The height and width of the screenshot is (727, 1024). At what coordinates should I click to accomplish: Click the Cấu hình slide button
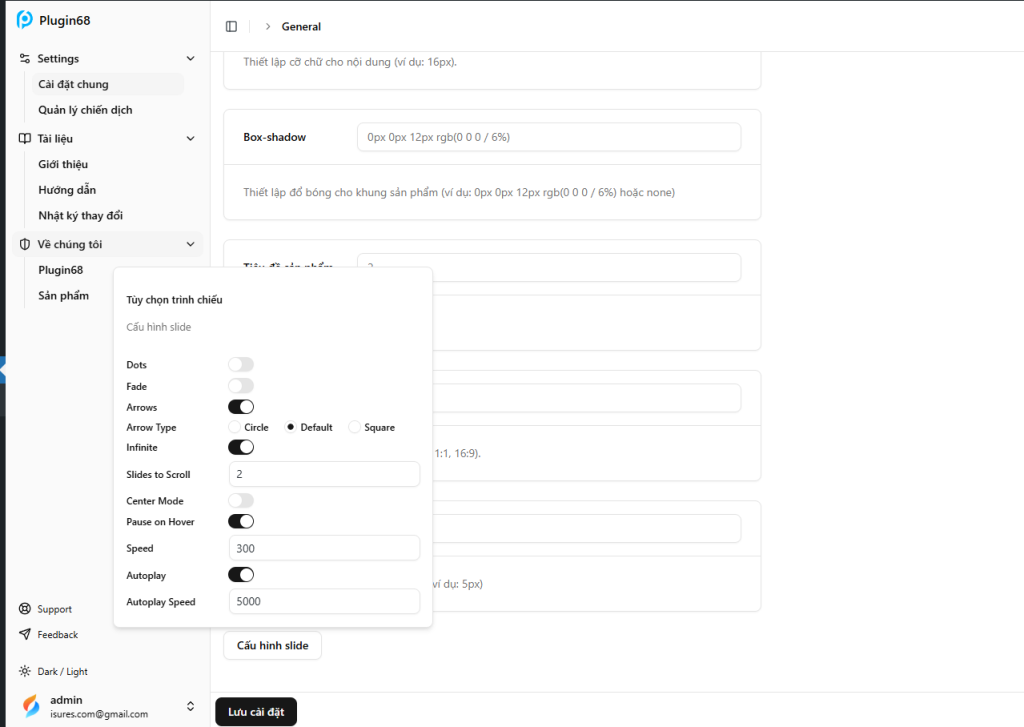[272, 646]
